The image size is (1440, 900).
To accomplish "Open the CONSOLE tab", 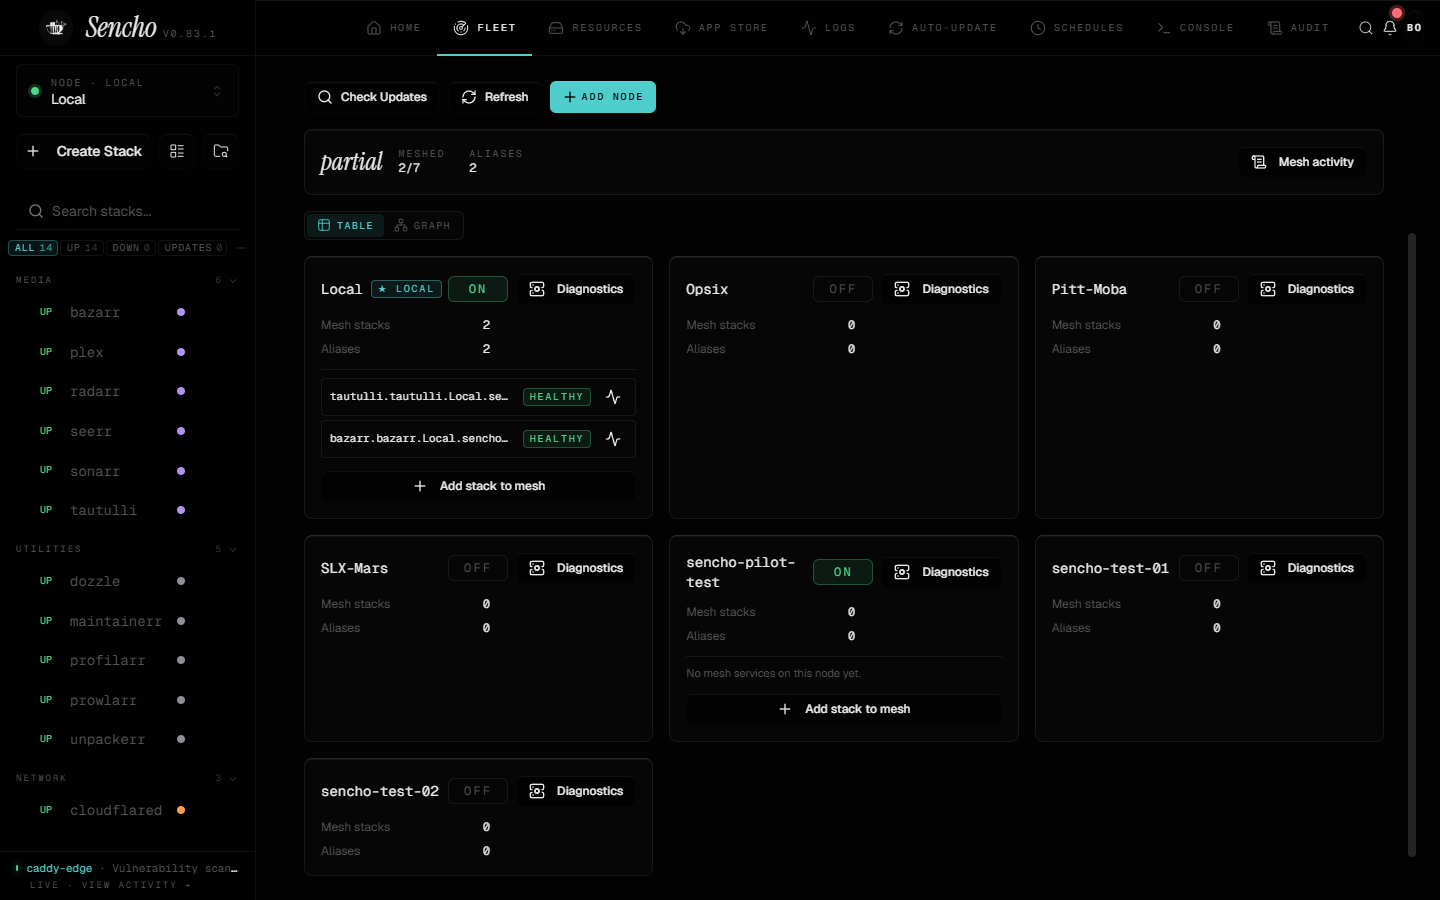I will click(x=1195, y=28).
